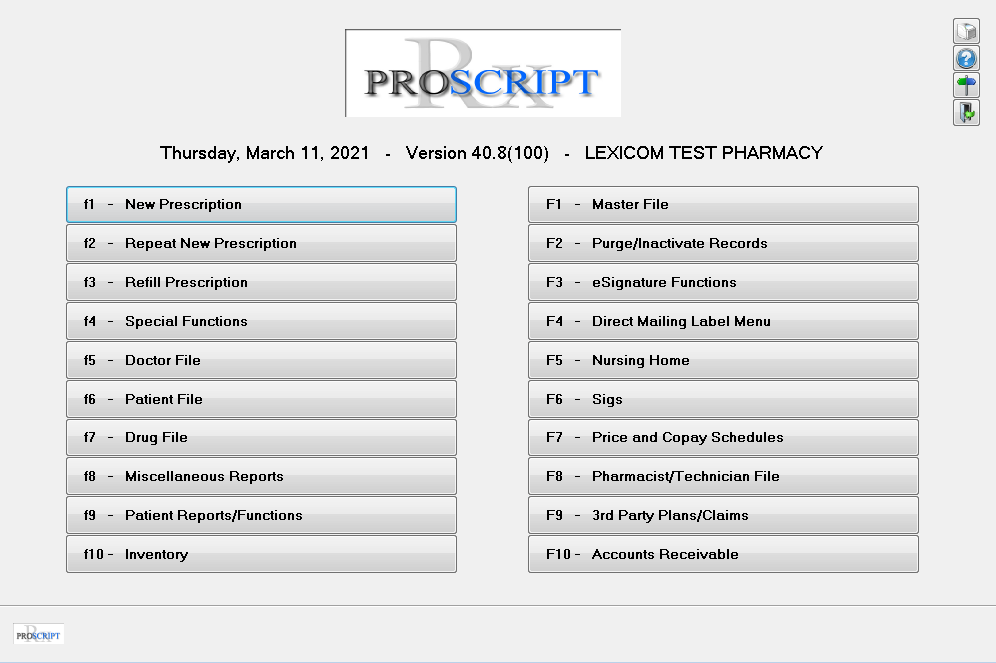
Task: Open the Patient File
Action: tap(260, 398)
